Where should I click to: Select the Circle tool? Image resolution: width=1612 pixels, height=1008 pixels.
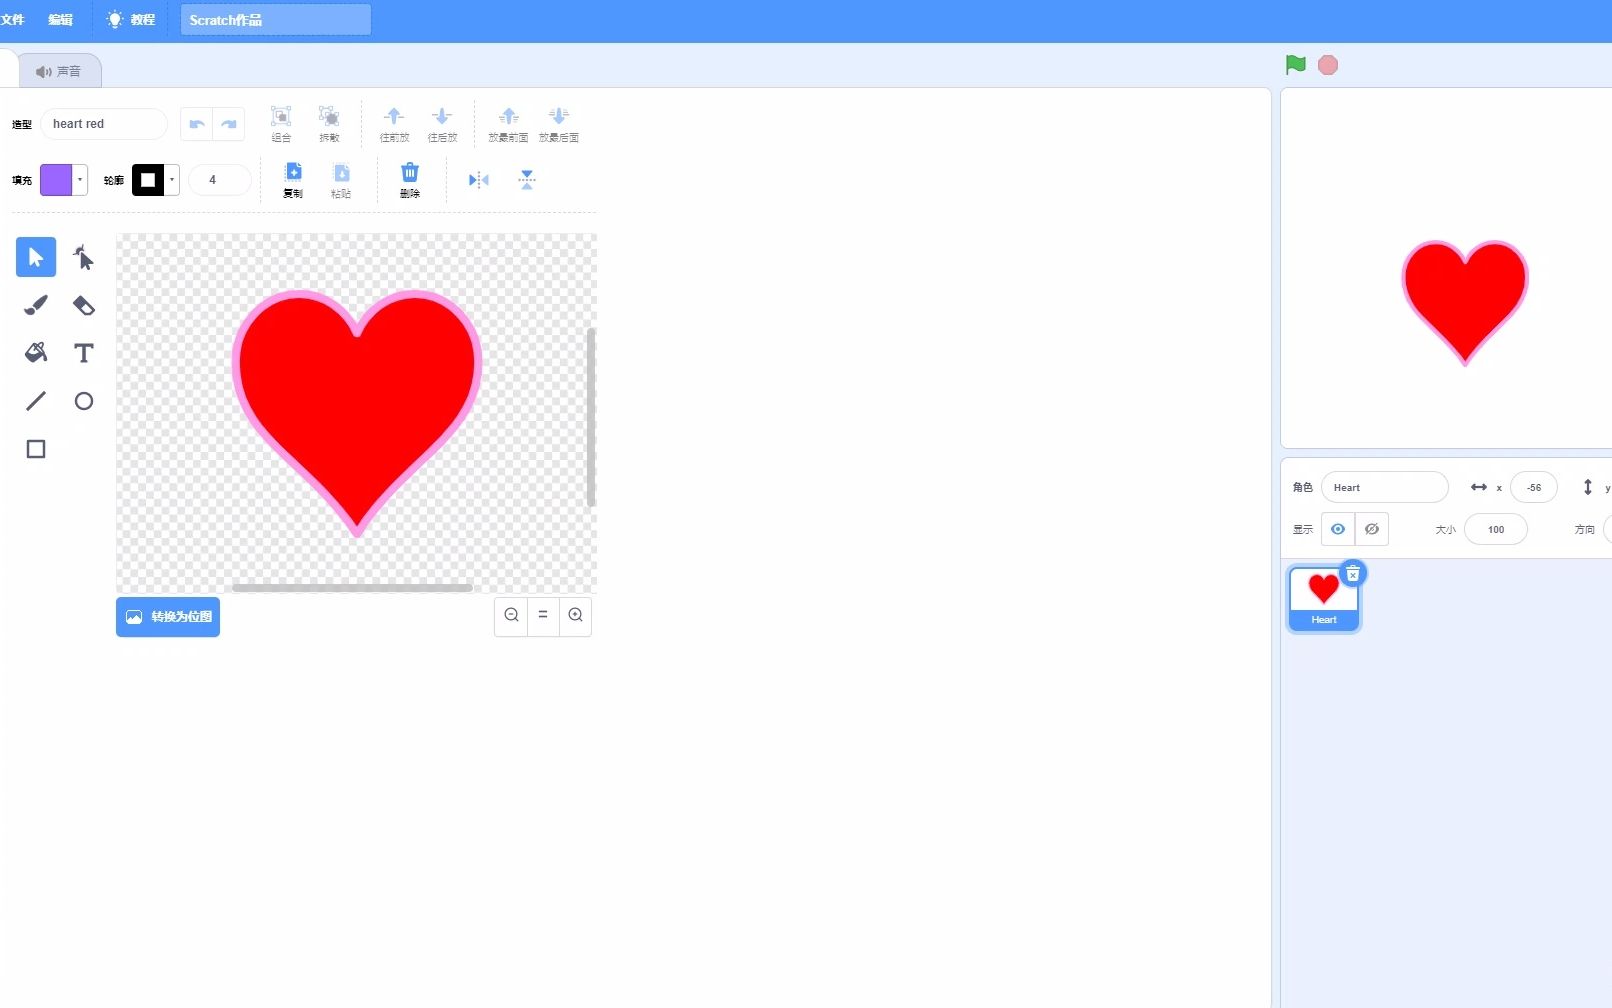click(x=84, y=401)
